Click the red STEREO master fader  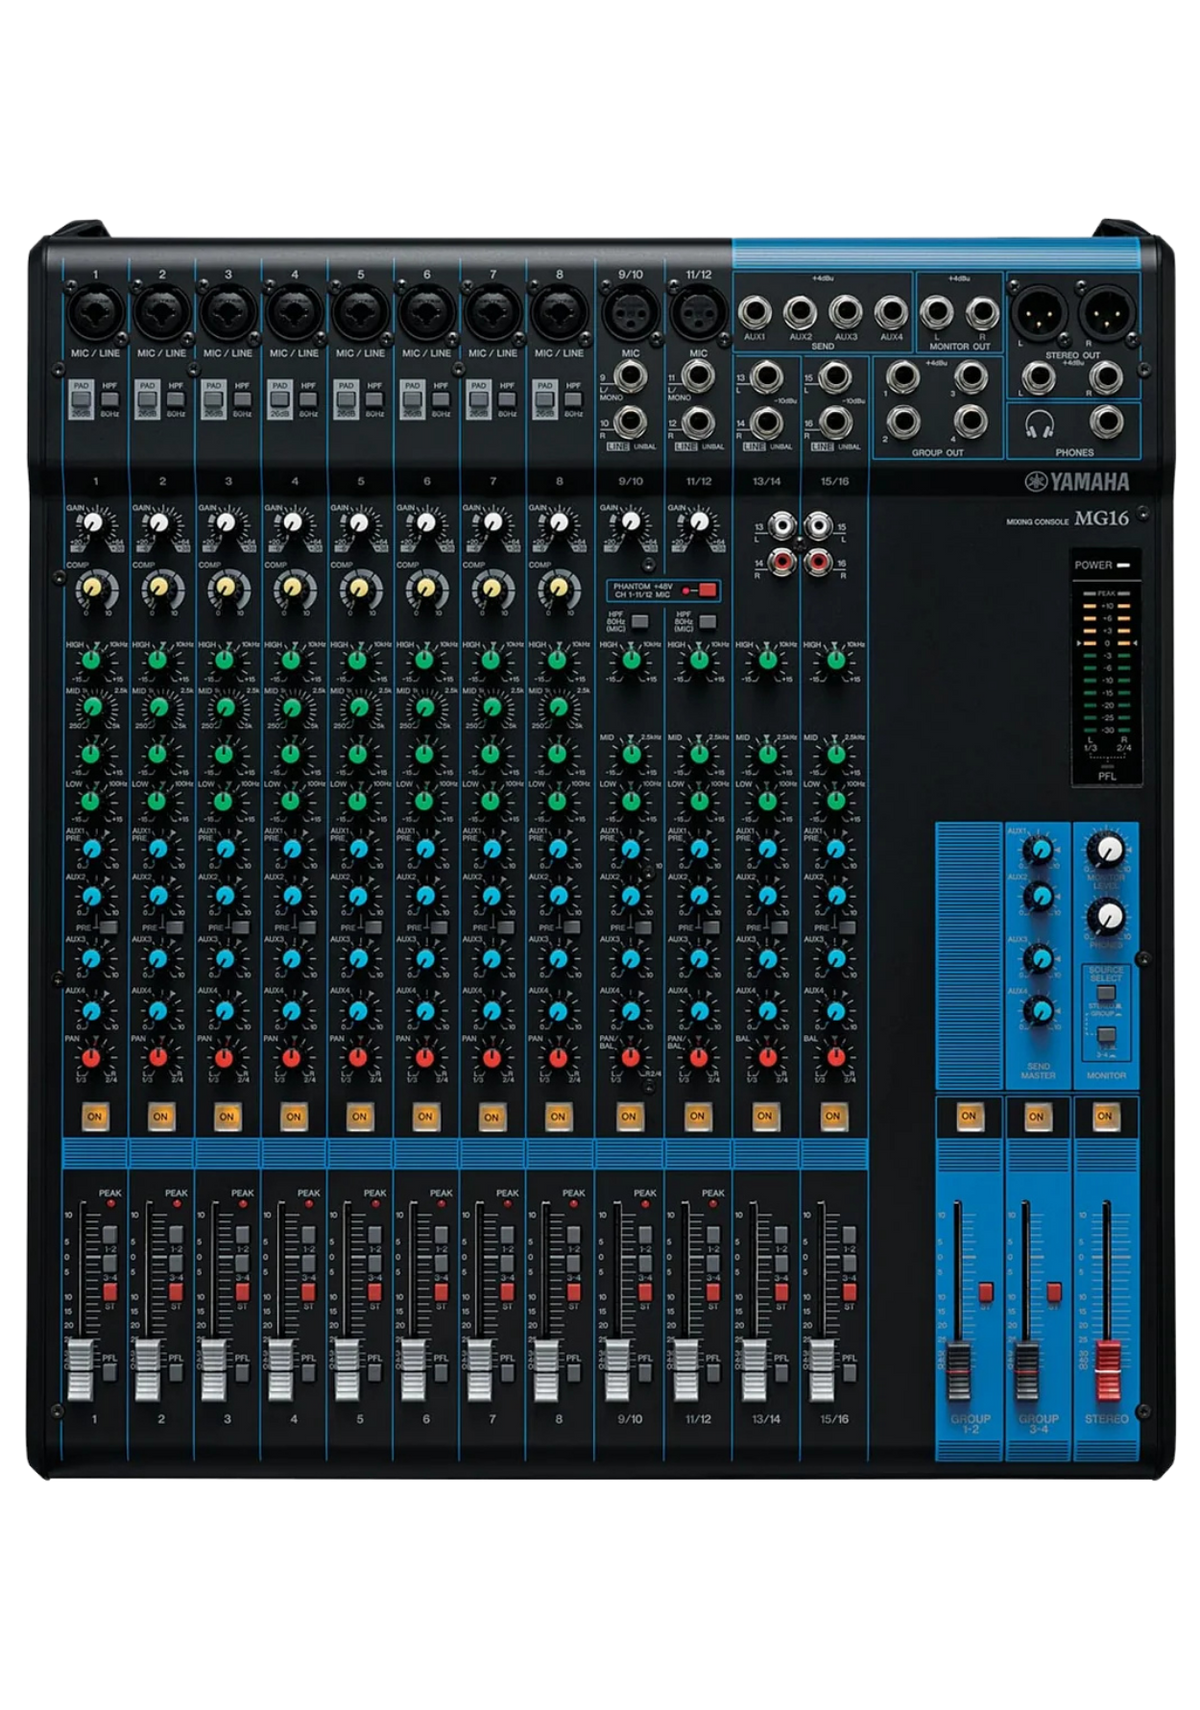pos(1107,1370)
